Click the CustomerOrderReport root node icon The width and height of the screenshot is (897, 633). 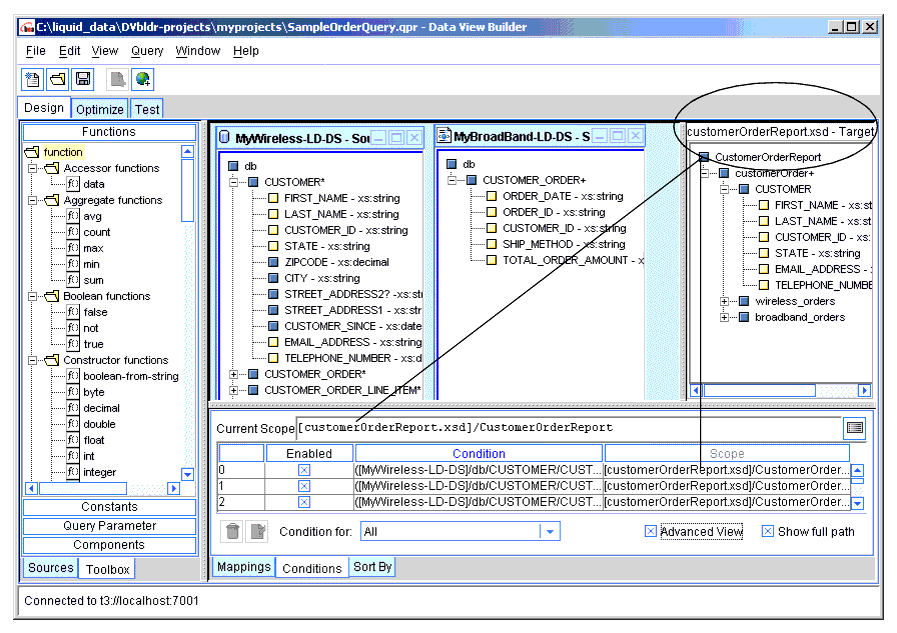[704, 157]
